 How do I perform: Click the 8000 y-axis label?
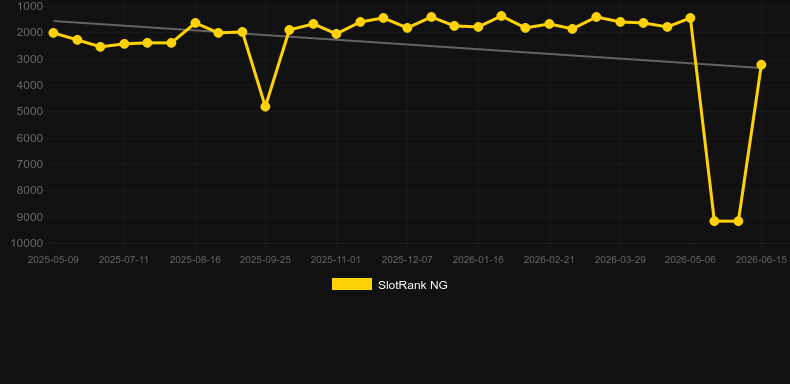click(x=30, y=190)
